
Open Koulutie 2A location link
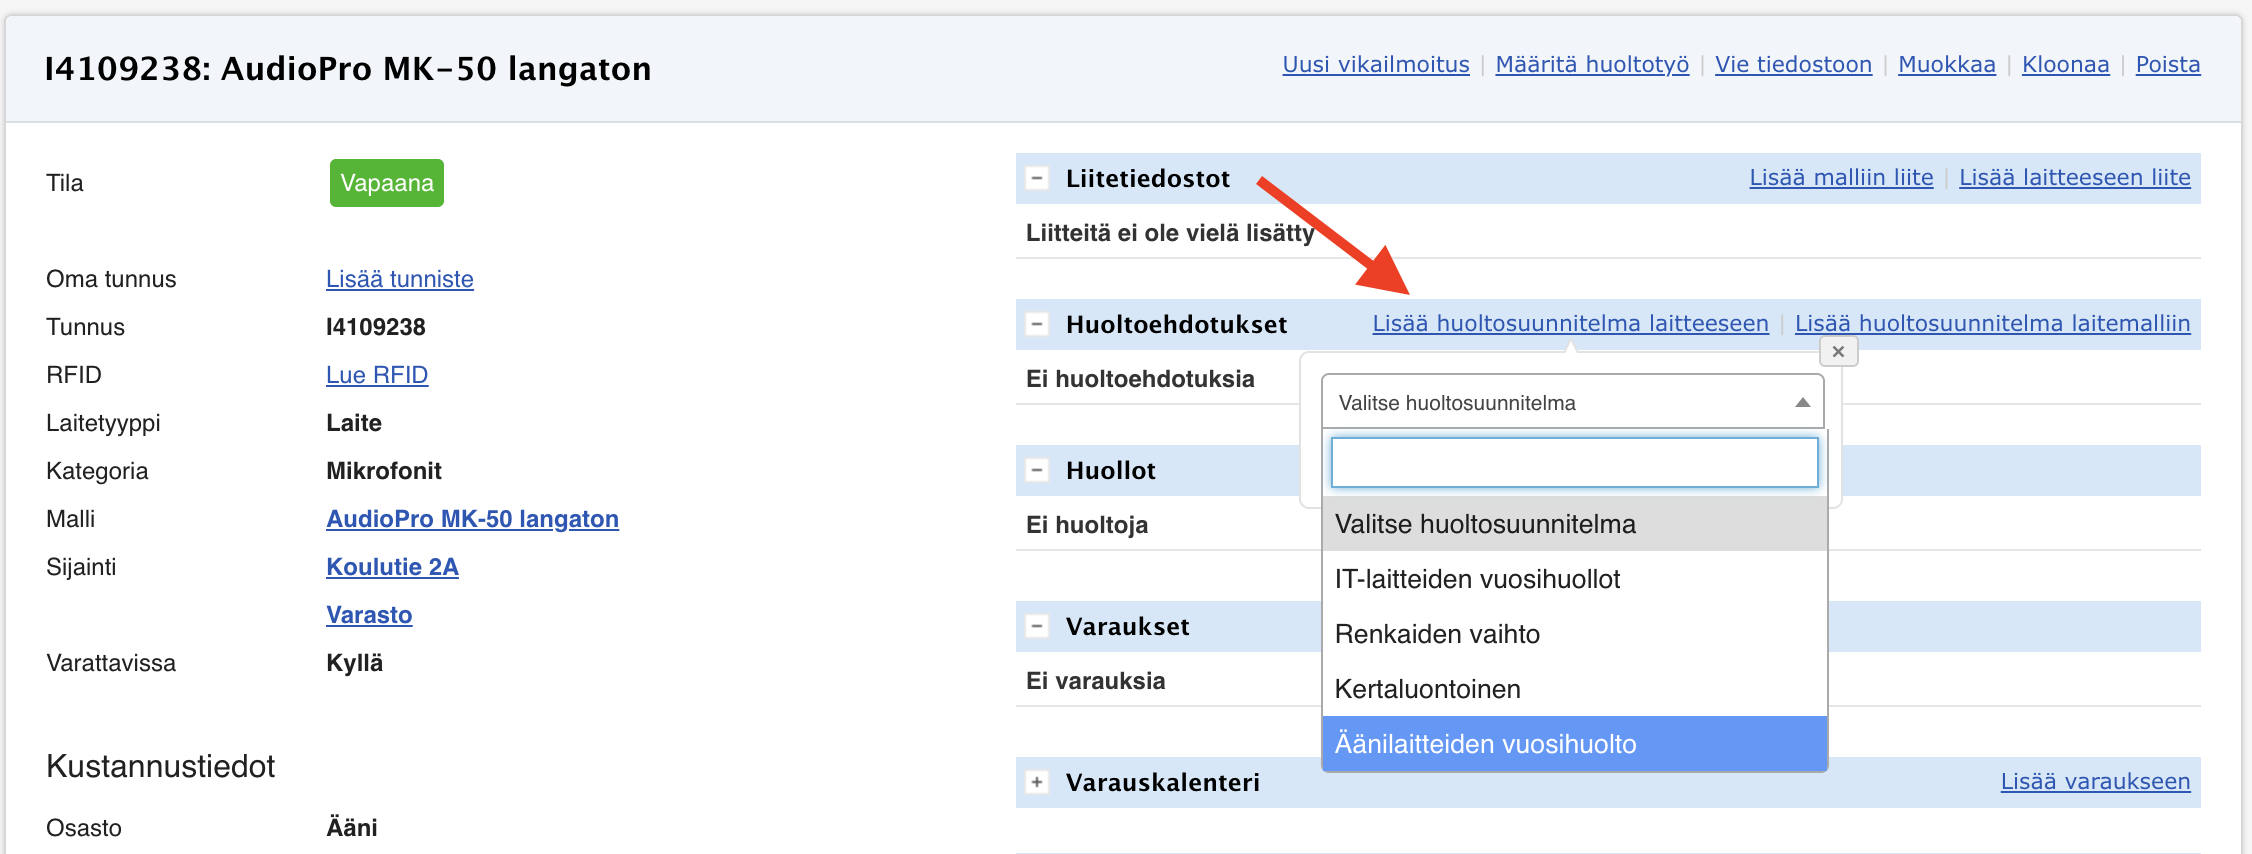tap(392, 567)
